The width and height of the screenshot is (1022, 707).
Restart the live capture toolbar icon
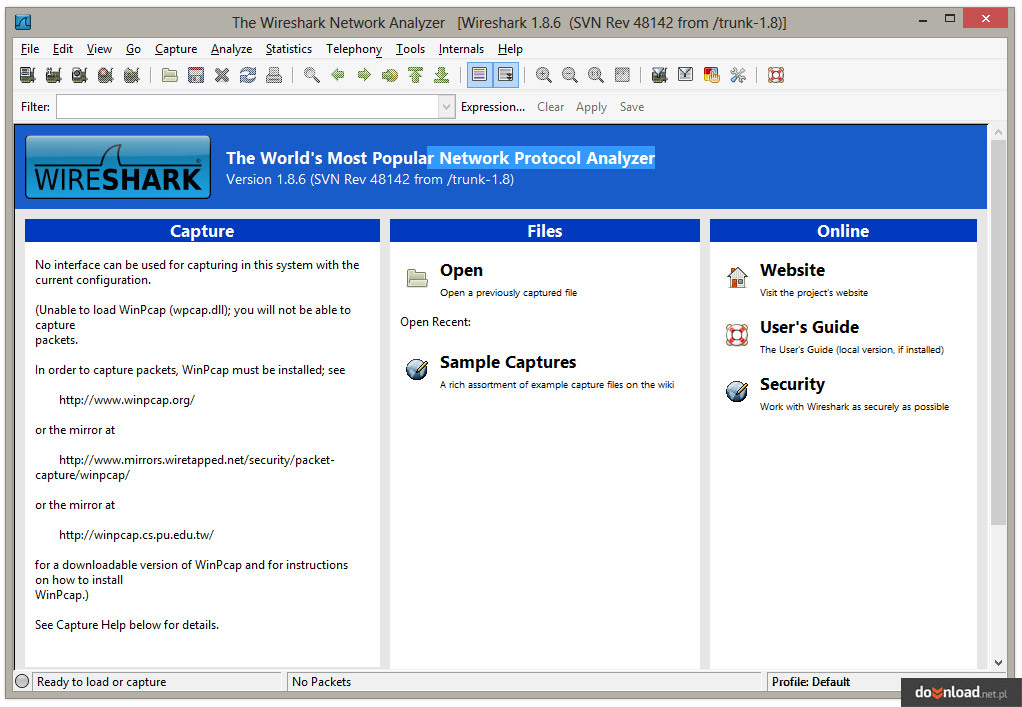(x=132, y=75)
